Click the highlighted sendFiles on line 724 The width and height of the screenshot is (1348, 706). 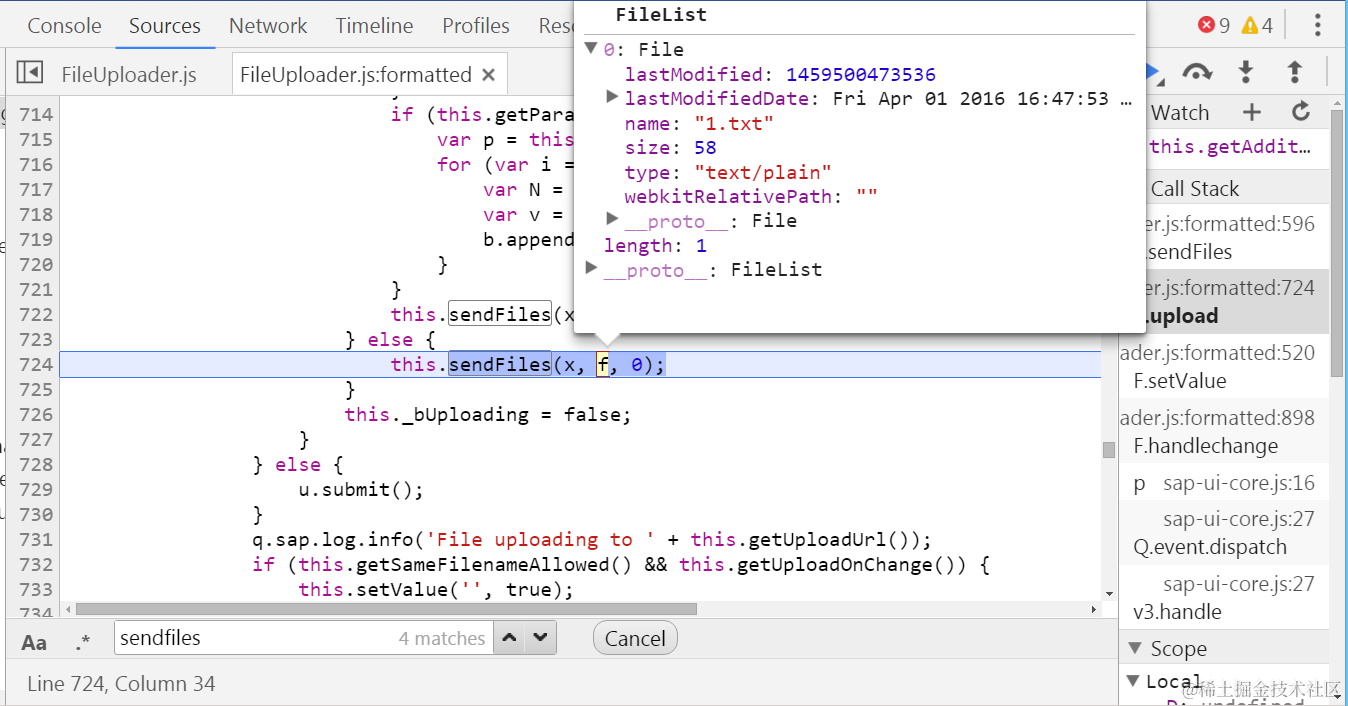(x=499, y=364)
